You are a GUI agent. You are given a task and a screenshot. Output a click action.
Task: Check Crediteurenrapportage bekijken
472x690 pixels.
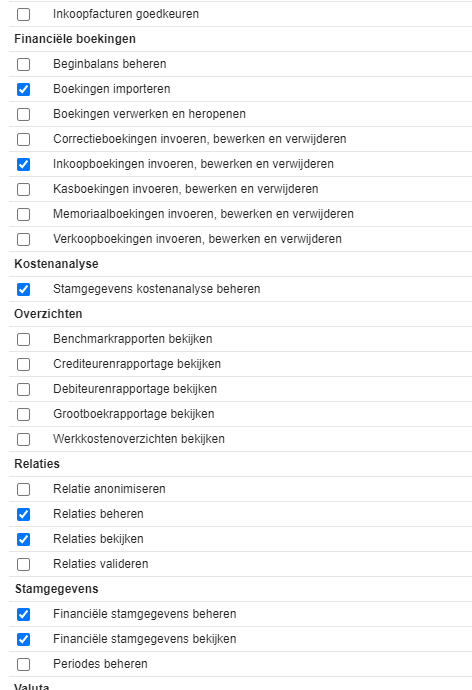click(23, 364)
